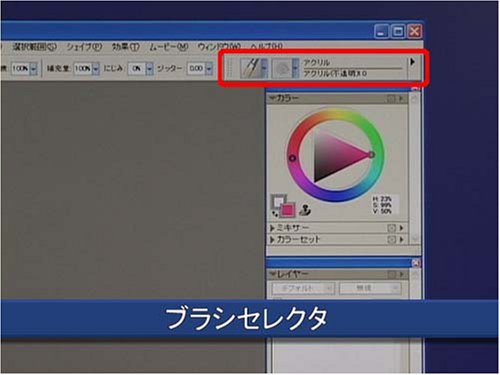Collapse the レイヤー panel
The height and width of the screenshot is (375, 500).
(273, 274)
